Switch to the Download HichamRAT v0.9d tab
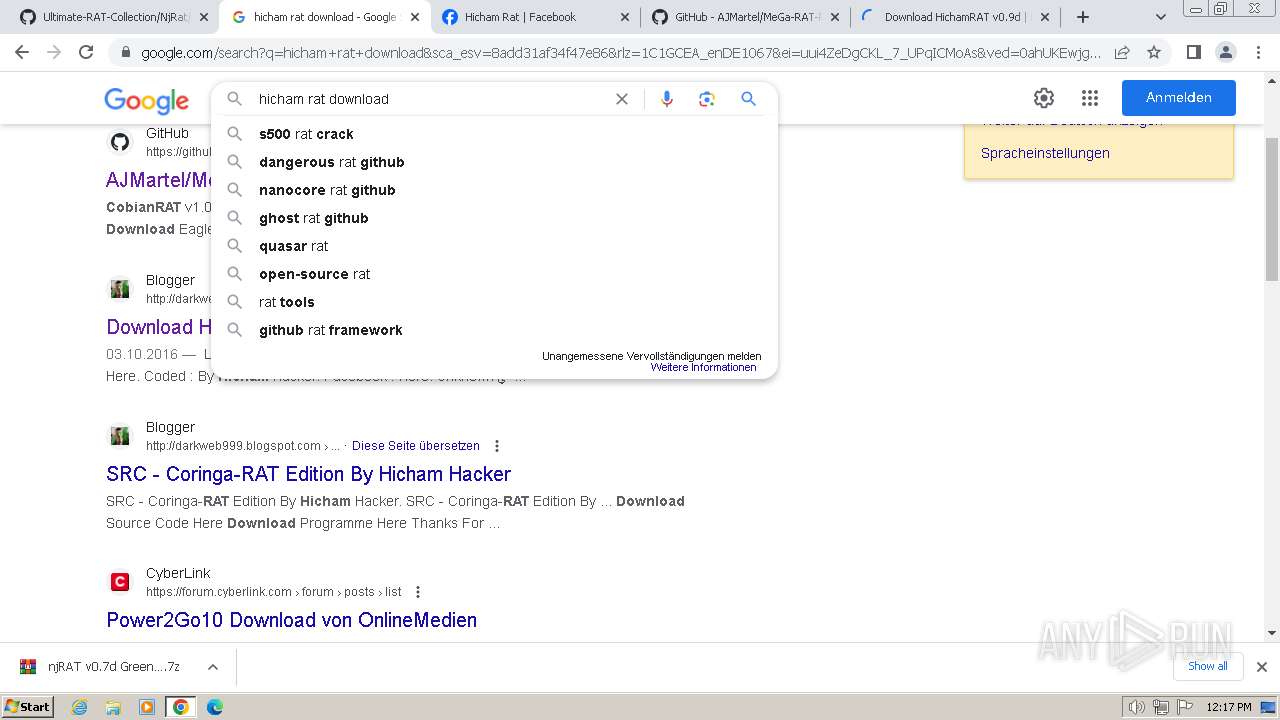Screen dimensions: 1280x720 956,17
